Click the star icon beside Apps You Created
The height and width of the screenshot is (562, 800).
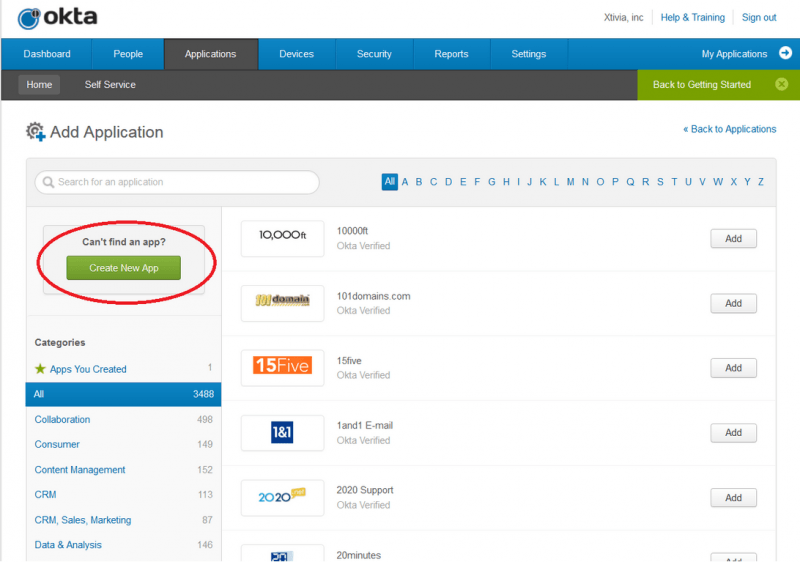pos(40,368)
